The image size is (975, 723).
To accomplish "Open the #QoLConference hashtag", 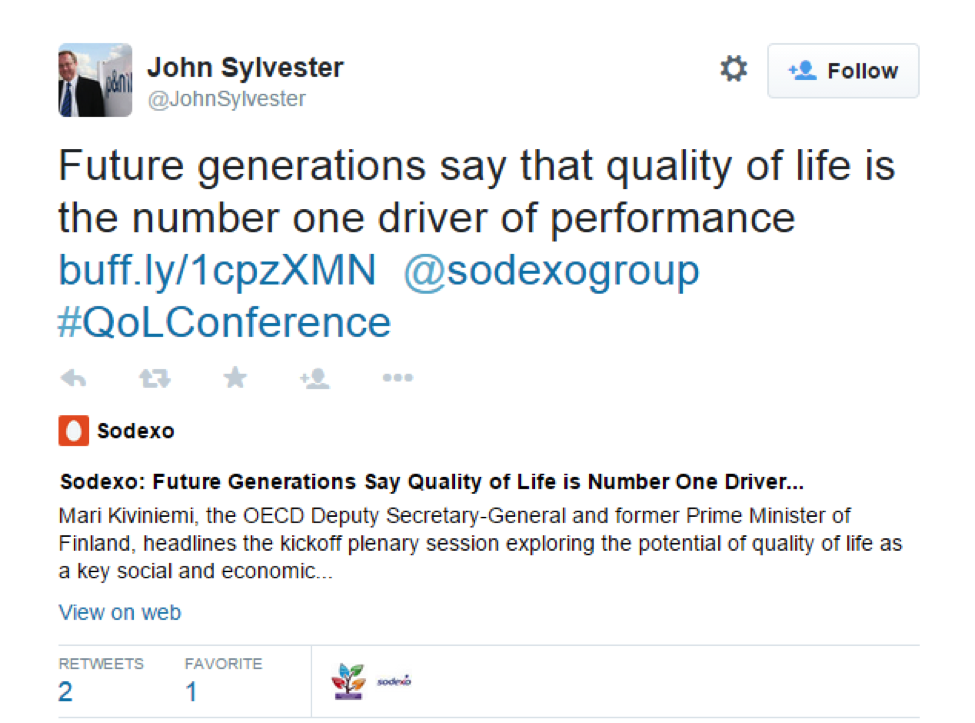I will [x=224, y=323].
